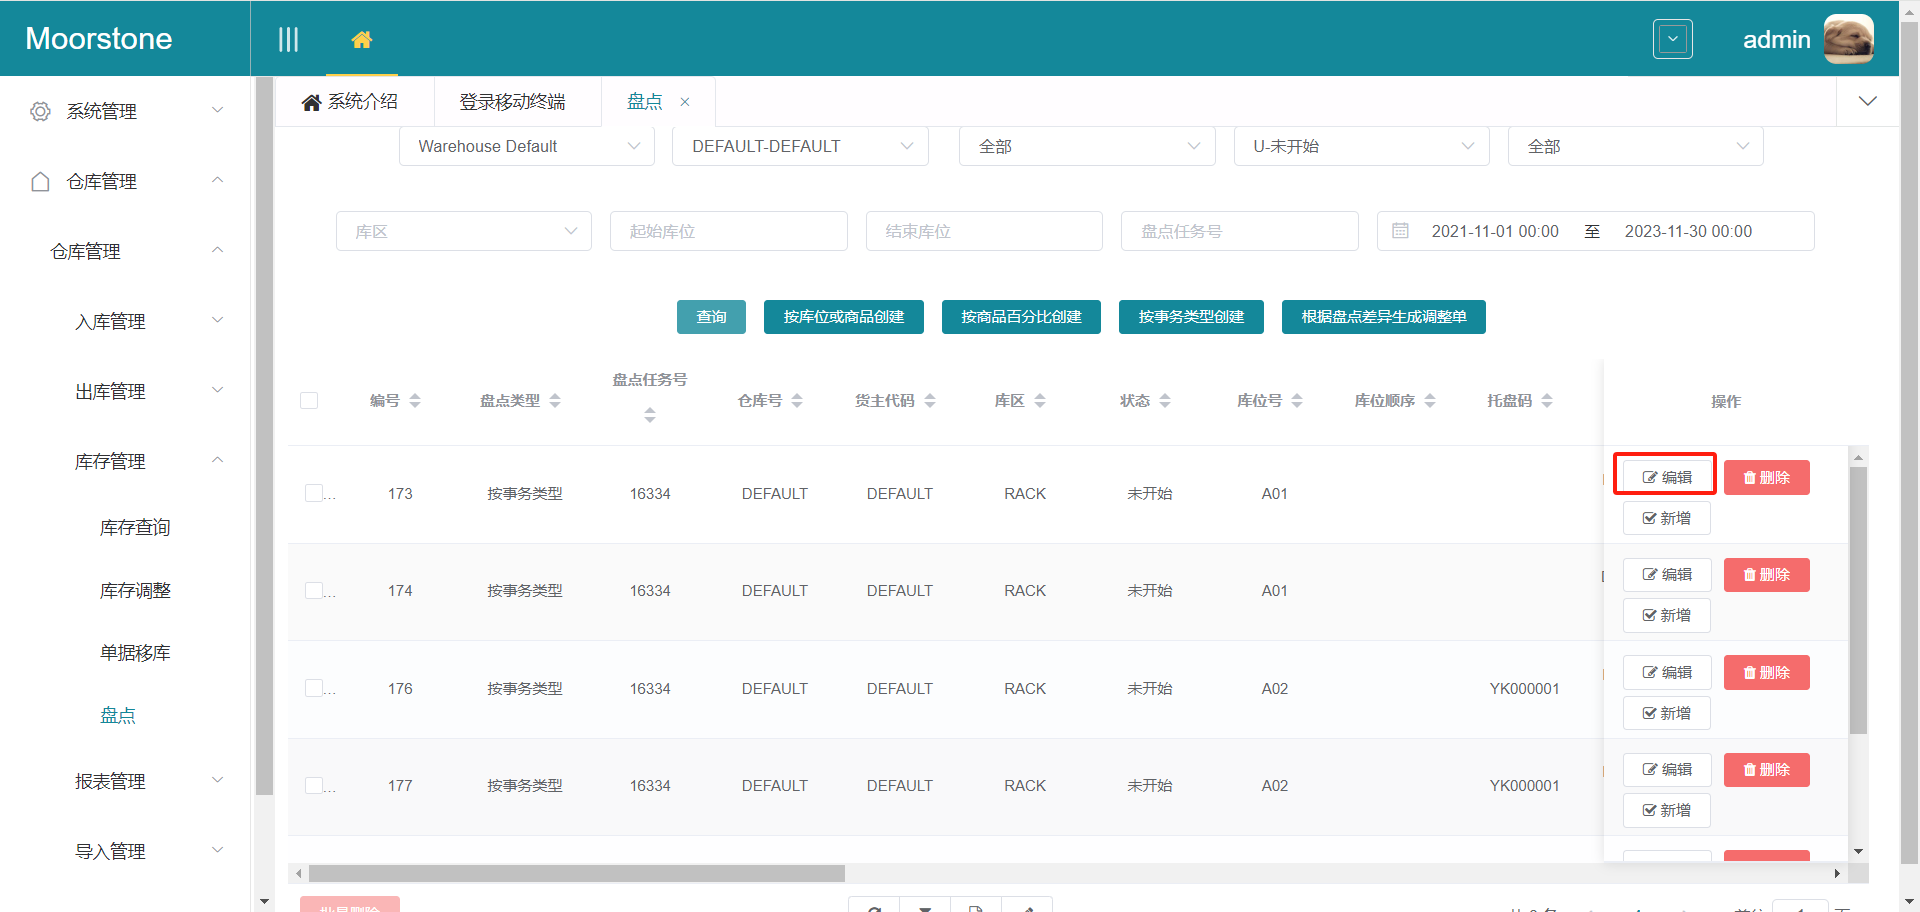Click the top-bar dropdown square icon

(x=1672, y=39)
